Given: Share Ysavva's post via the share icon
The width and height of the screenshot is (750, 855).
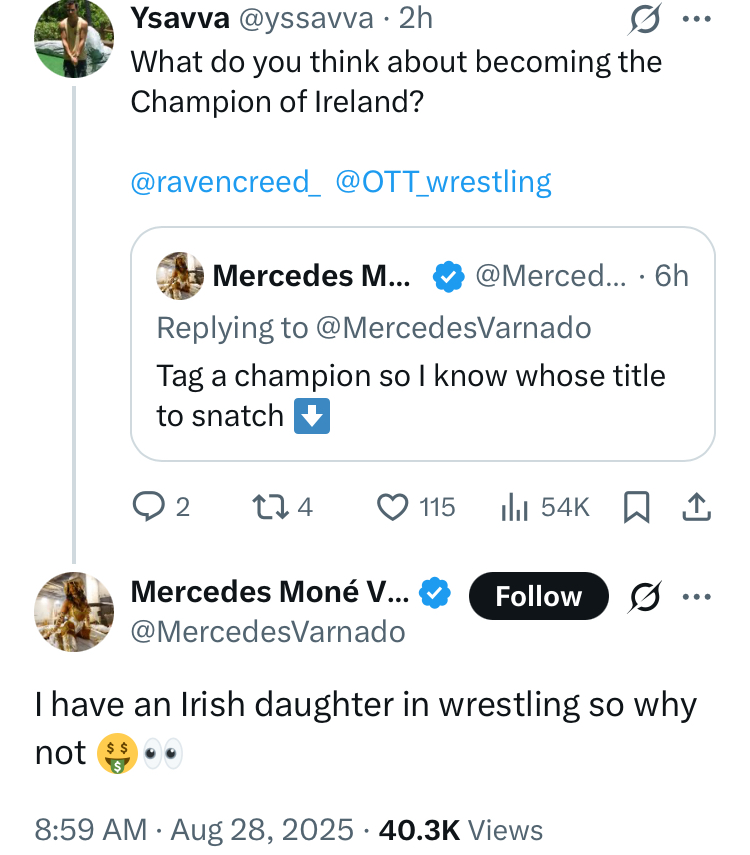Looking at the screenshot, I should click(x=695, y=508).
